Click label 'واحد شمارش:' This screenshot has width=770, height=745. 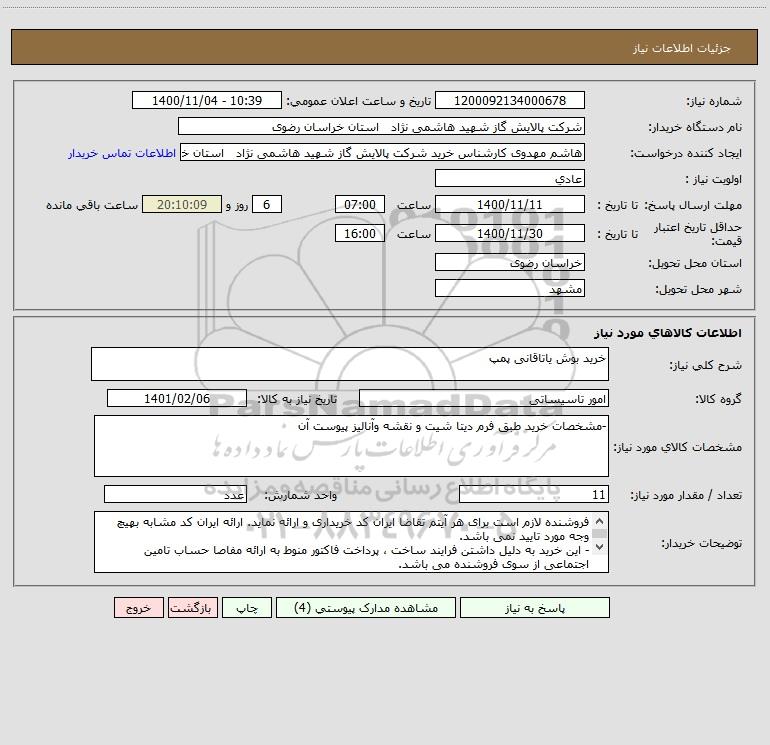click(301, 495)
